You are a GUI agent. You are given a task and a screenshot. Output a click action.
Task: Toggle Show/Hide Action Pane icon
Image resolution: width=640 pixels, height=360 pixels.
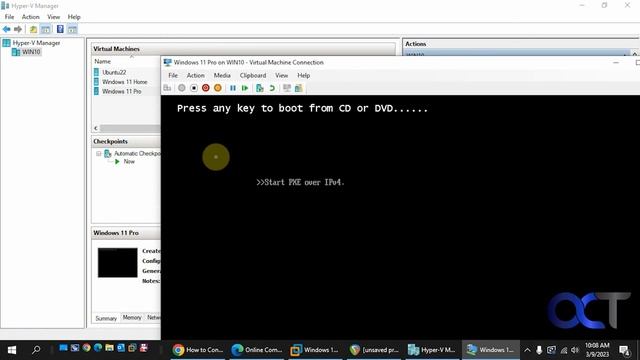[72, 29]
